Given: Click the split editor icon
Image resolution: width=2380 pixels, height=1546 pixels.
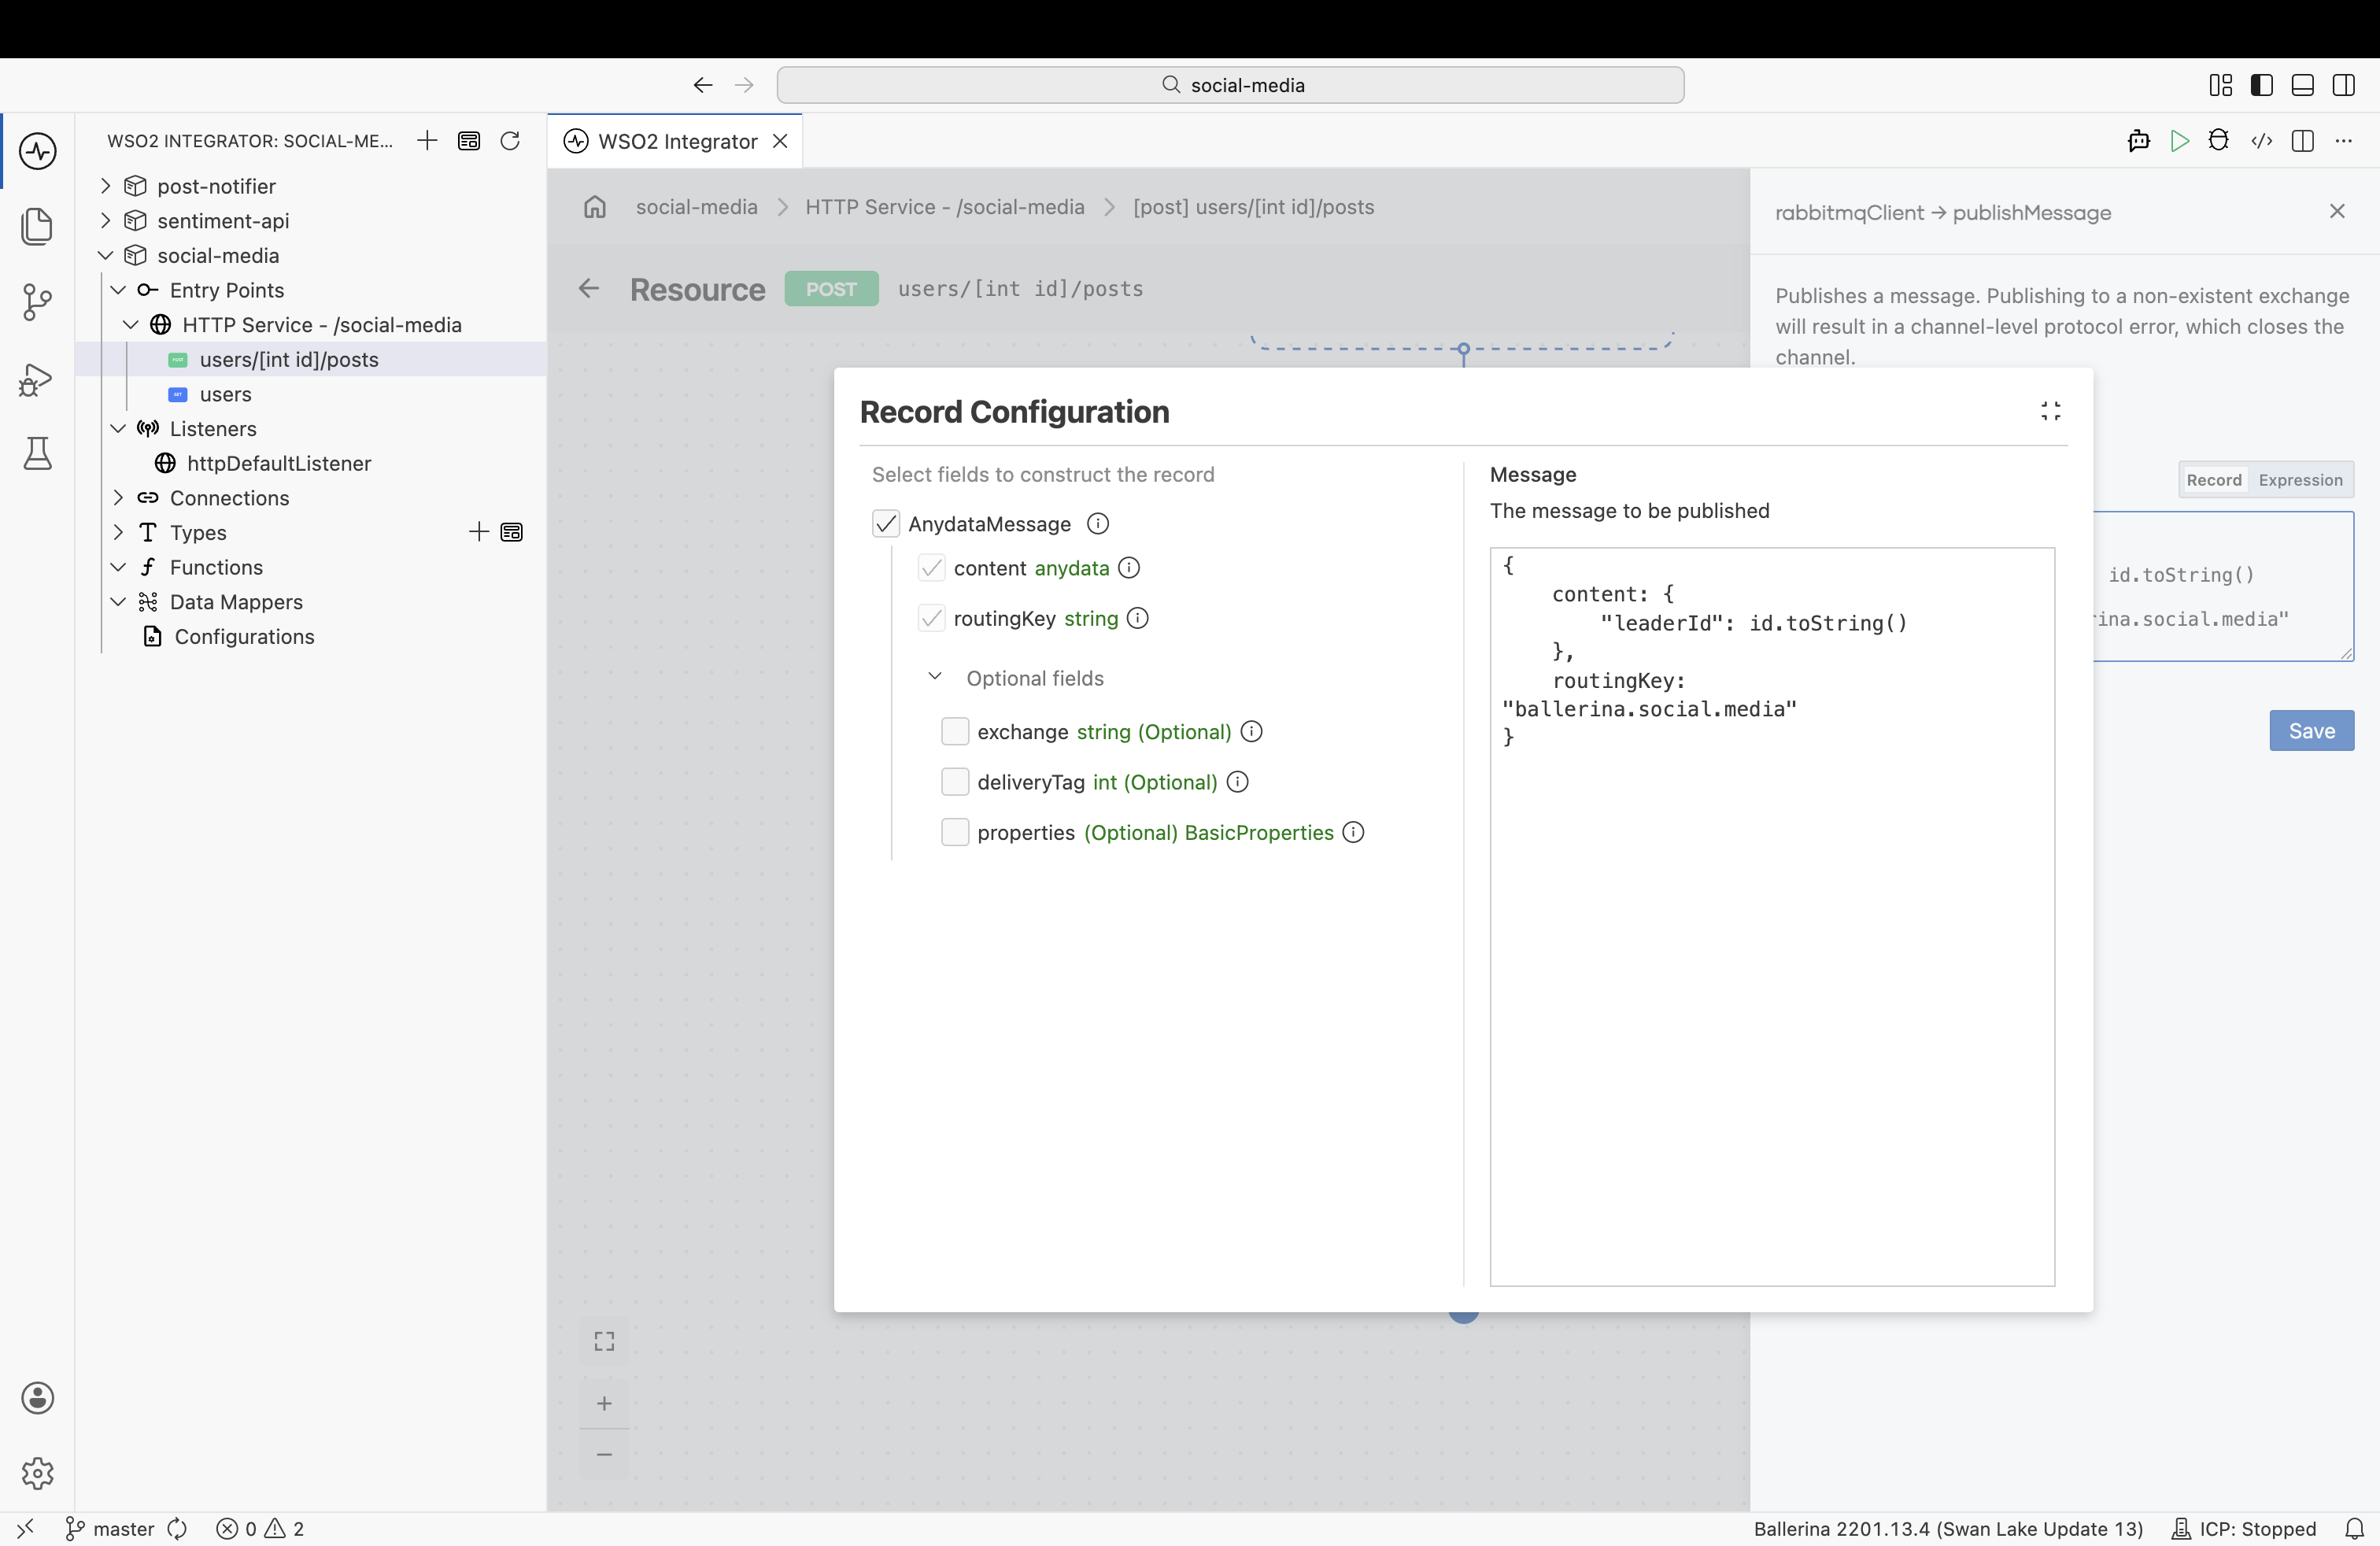Looking at the screenshot, I should (2303, 141).
